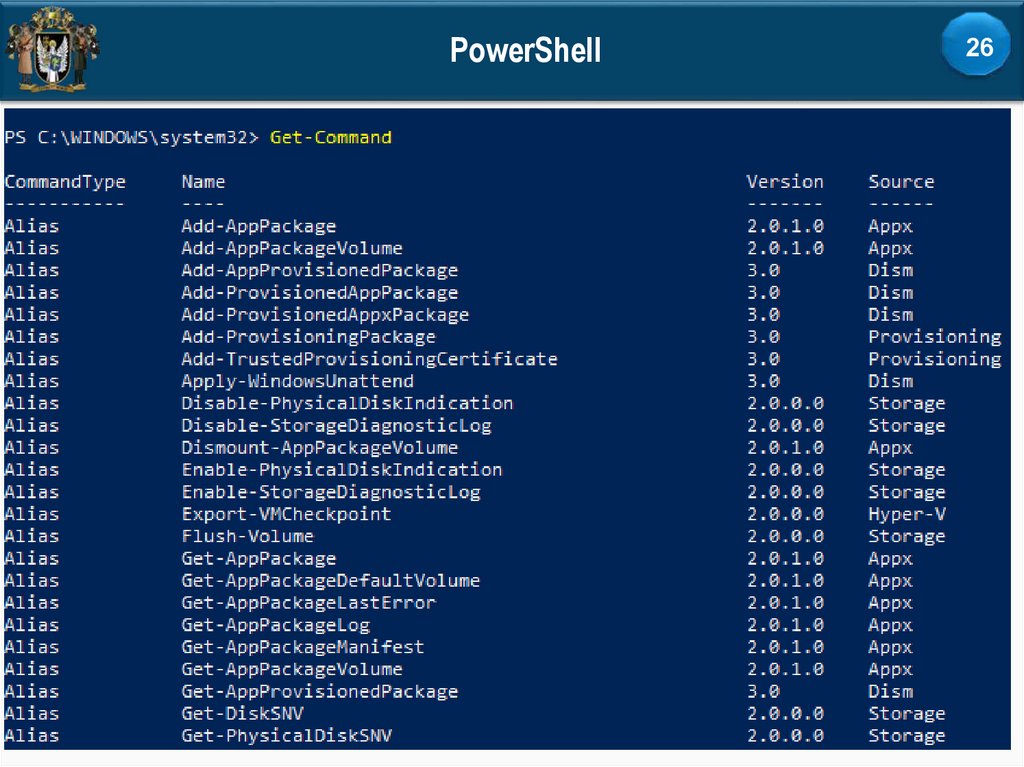
Task: Click the Name column header
Action: (x=203, y=182)
